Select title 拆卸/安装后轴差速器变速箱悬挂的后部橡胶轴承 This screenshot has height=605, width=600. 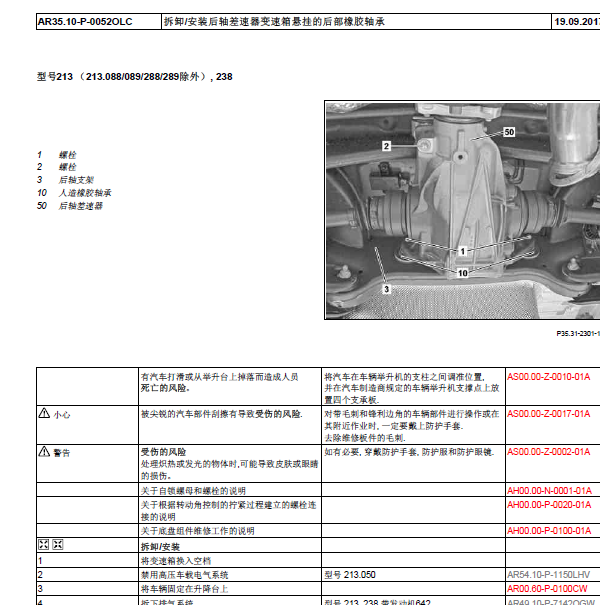coord(274,22)
